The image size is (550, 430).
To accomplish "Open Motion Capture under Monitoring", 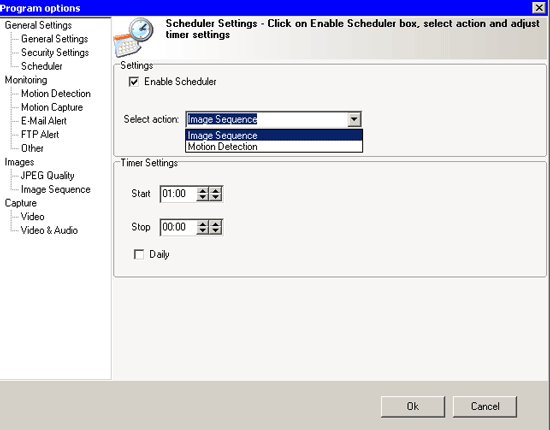I will click(52, 107).
